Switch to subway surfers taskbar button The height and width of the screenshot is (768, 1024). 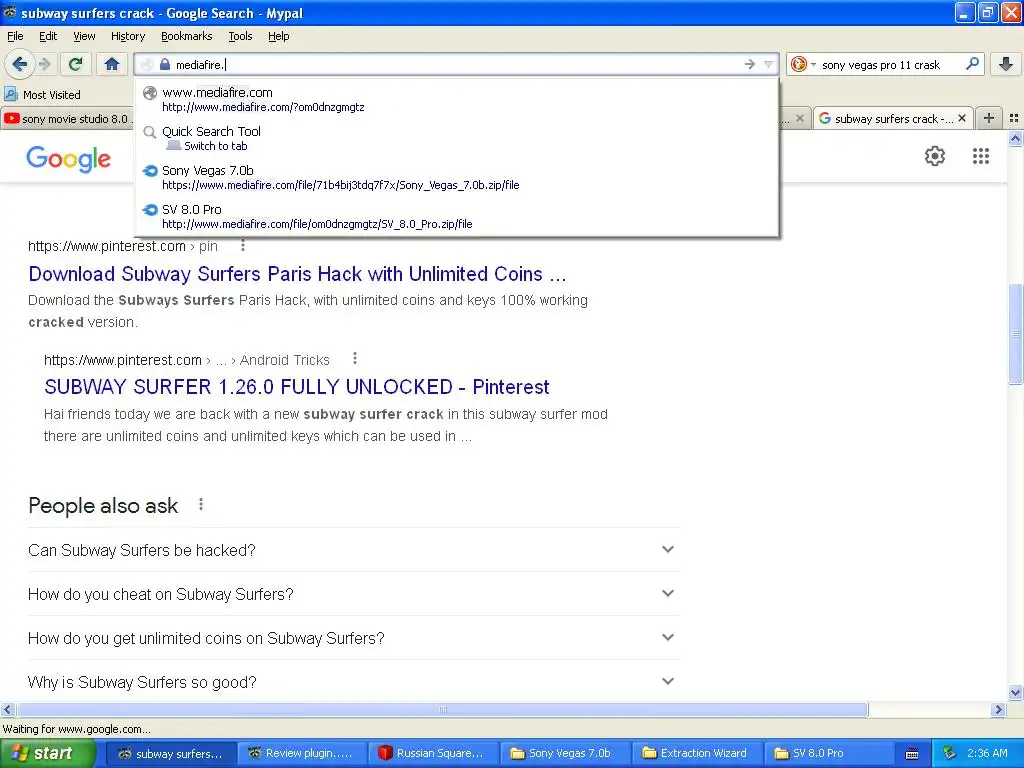click(x=170, y=753)
